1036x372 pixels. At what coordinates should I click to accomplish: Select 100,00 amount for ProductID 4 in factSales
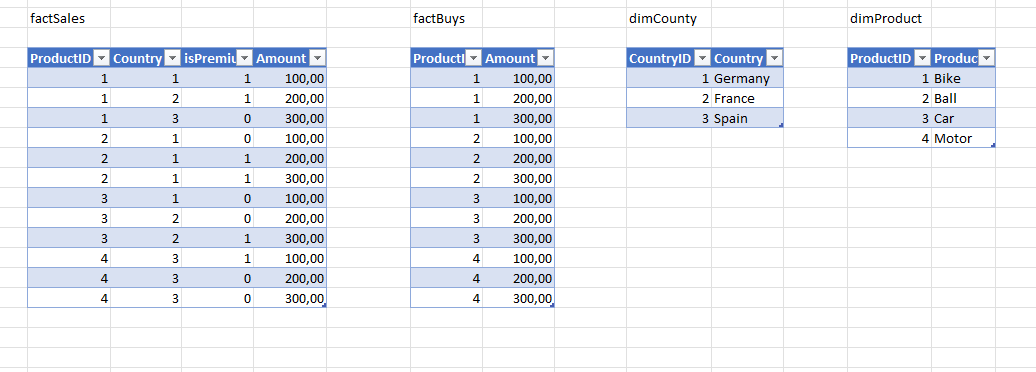[290, 258]
